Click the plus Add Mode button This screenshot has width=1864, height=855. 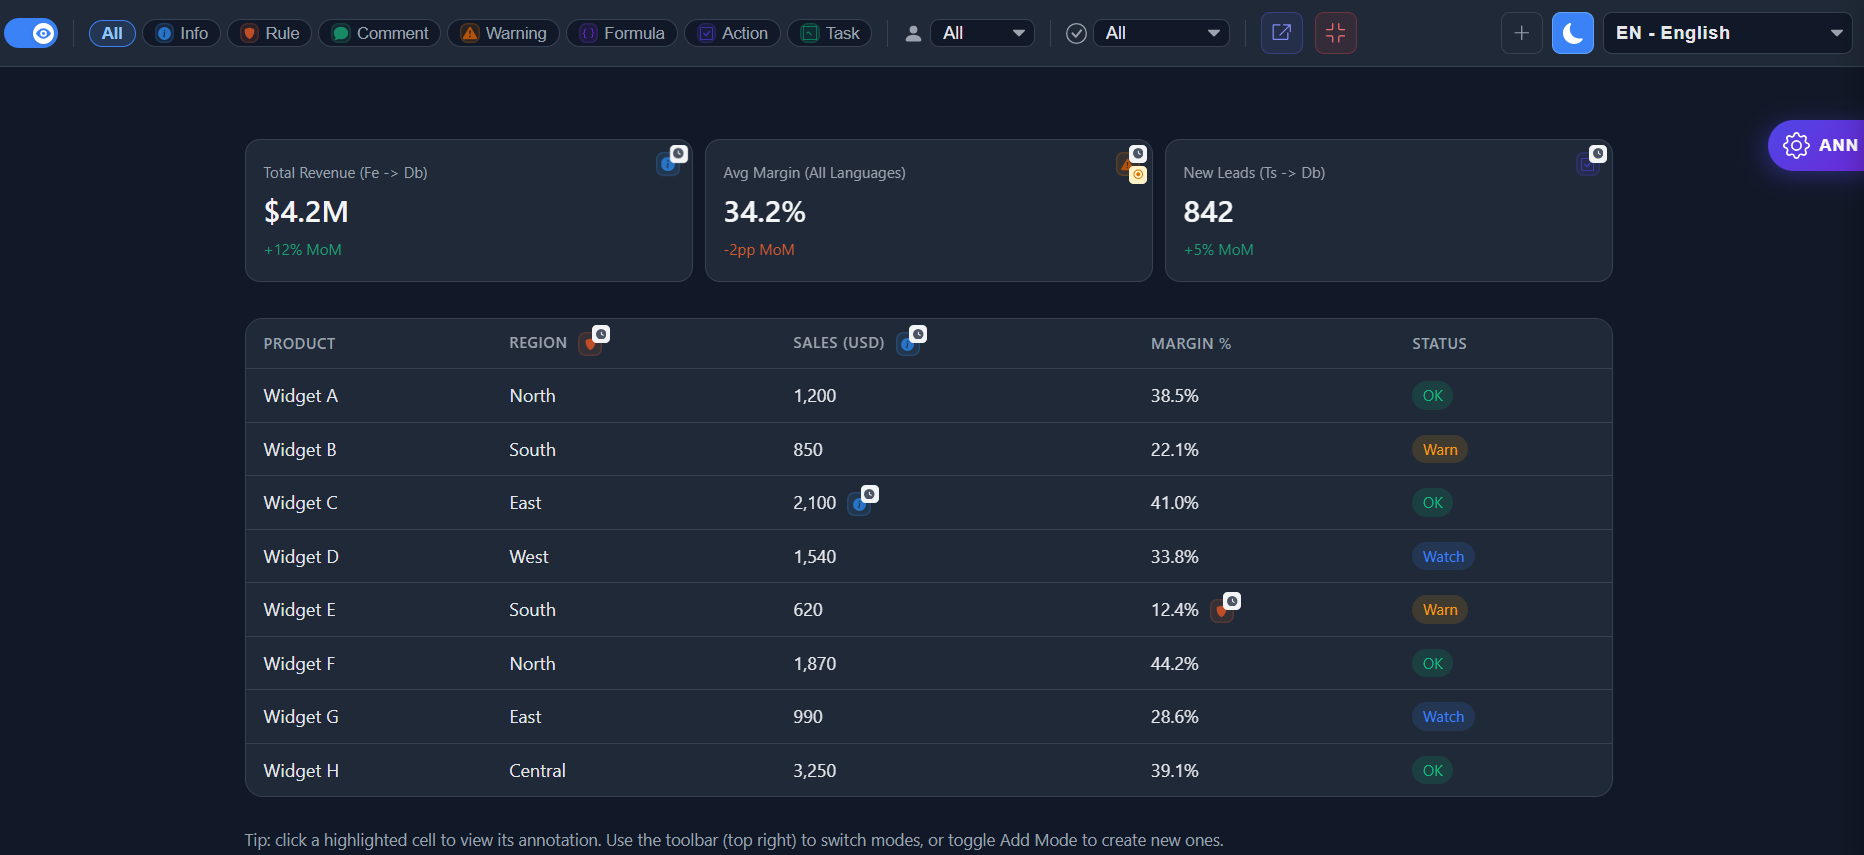(1521, 33)
